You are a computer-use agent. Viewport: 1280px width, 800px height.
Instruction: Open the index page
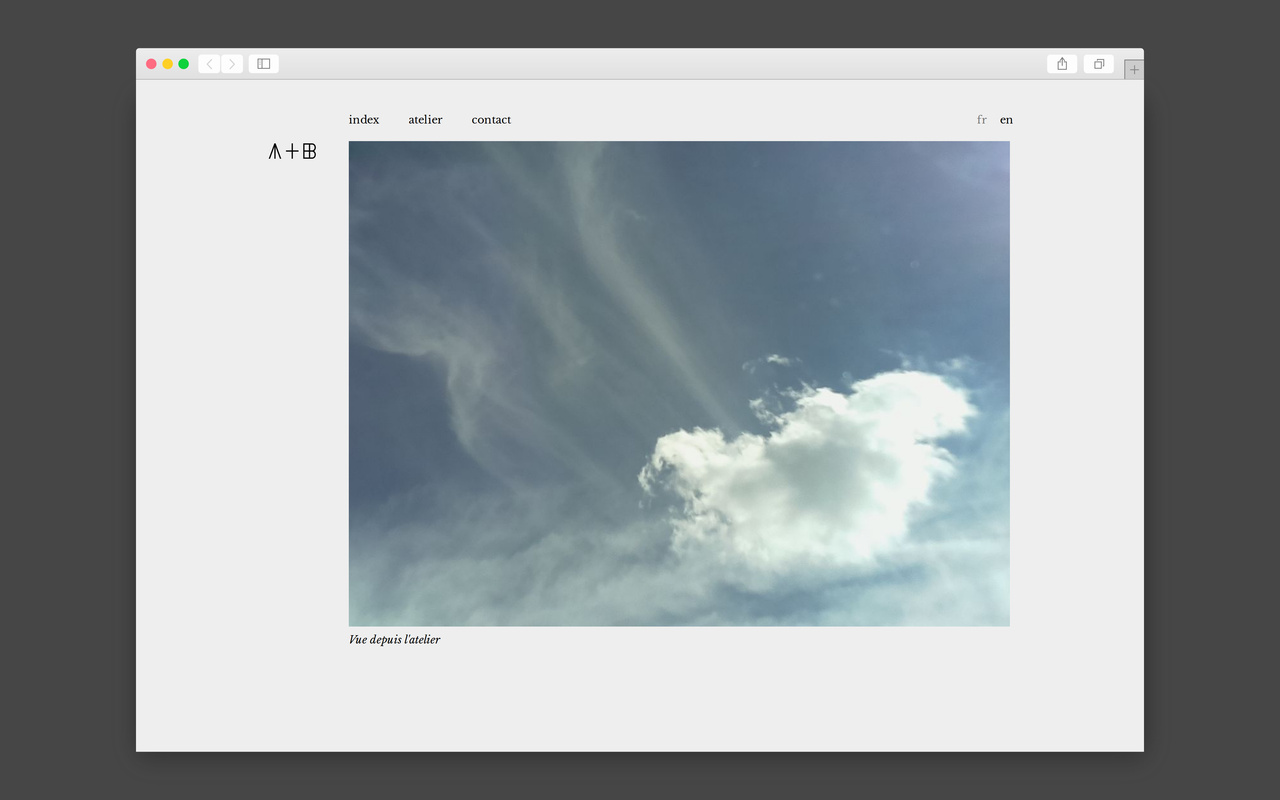364,120
